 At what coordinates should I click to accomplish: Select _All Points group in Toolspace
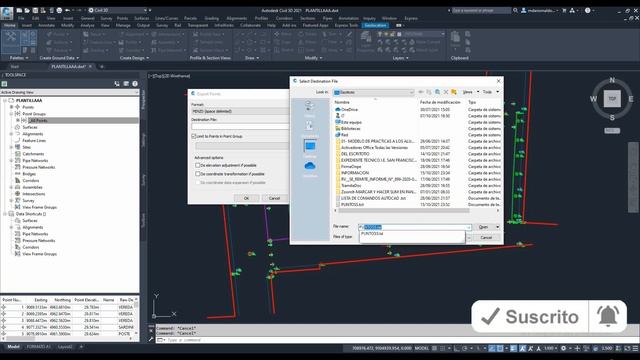pyautogui.click(x=83, y=120)
